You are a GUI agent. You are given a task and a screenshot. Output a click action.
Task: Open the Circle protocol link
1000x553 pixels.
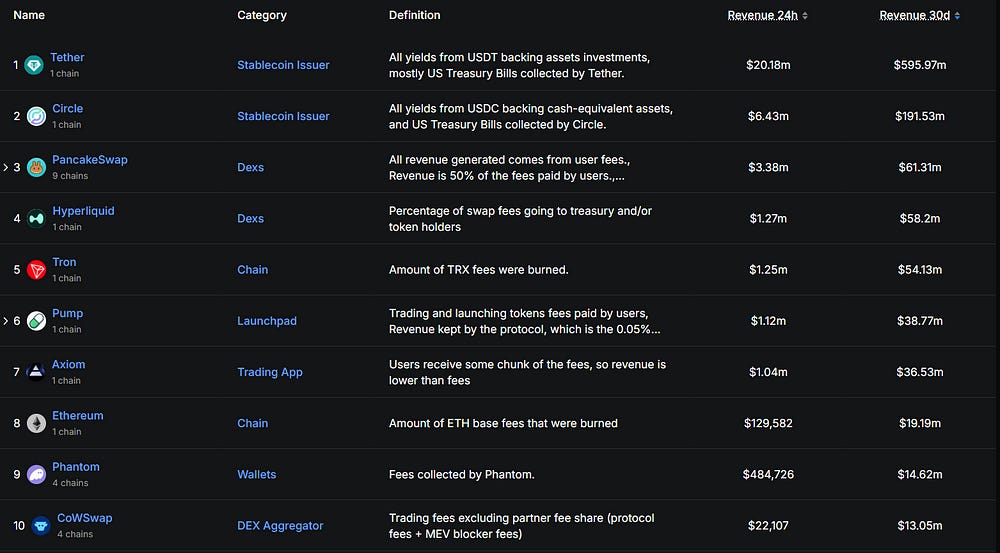(68, 108)
